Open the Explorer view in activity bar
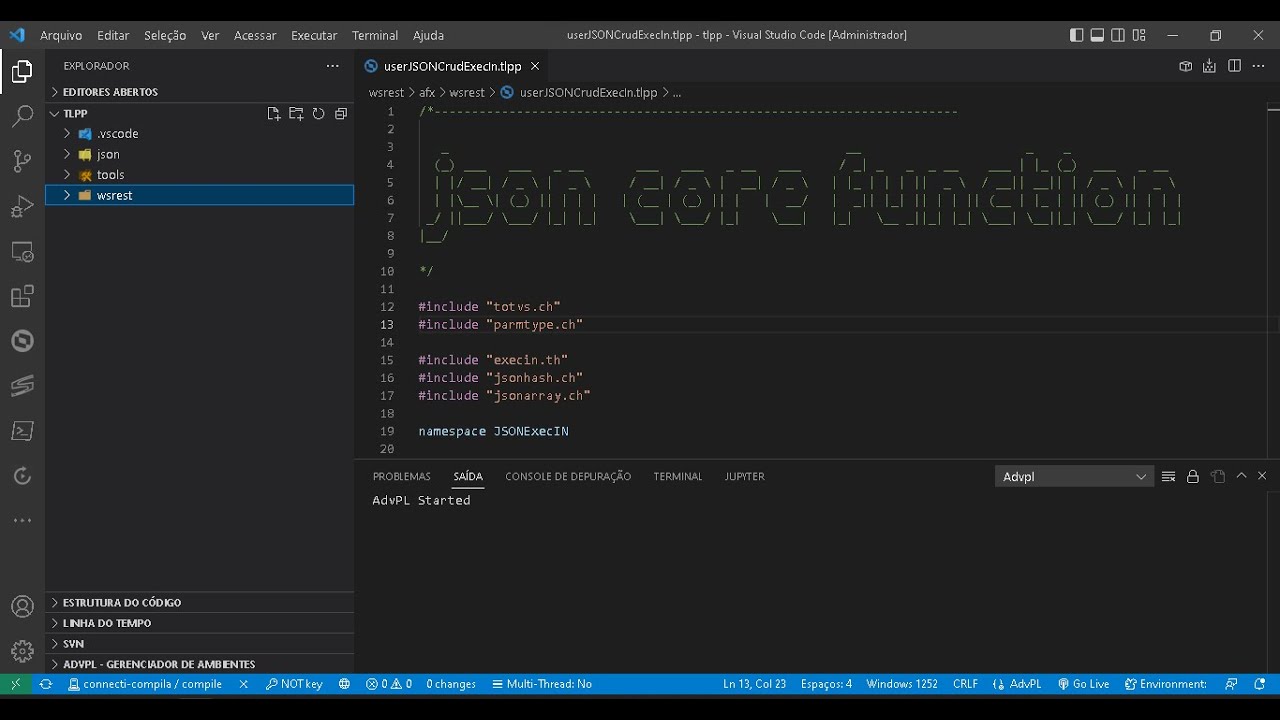This screenshot has width=1280, height=720. (22, 72)
